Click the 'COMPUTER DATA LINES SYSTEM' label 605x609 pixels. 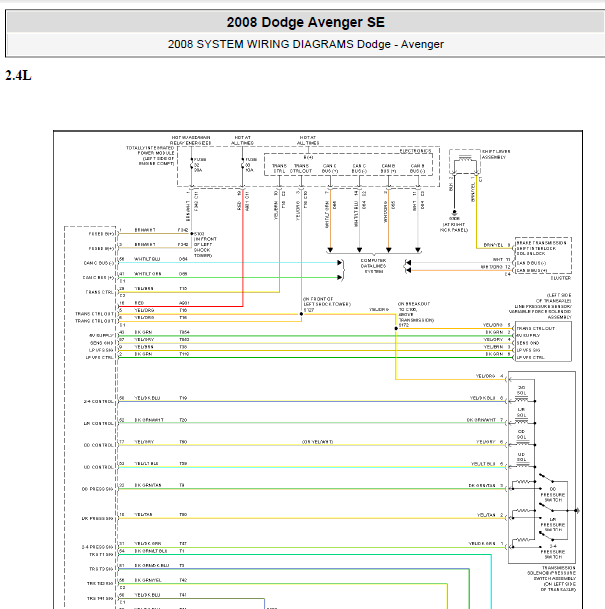(x=373, y=266)
